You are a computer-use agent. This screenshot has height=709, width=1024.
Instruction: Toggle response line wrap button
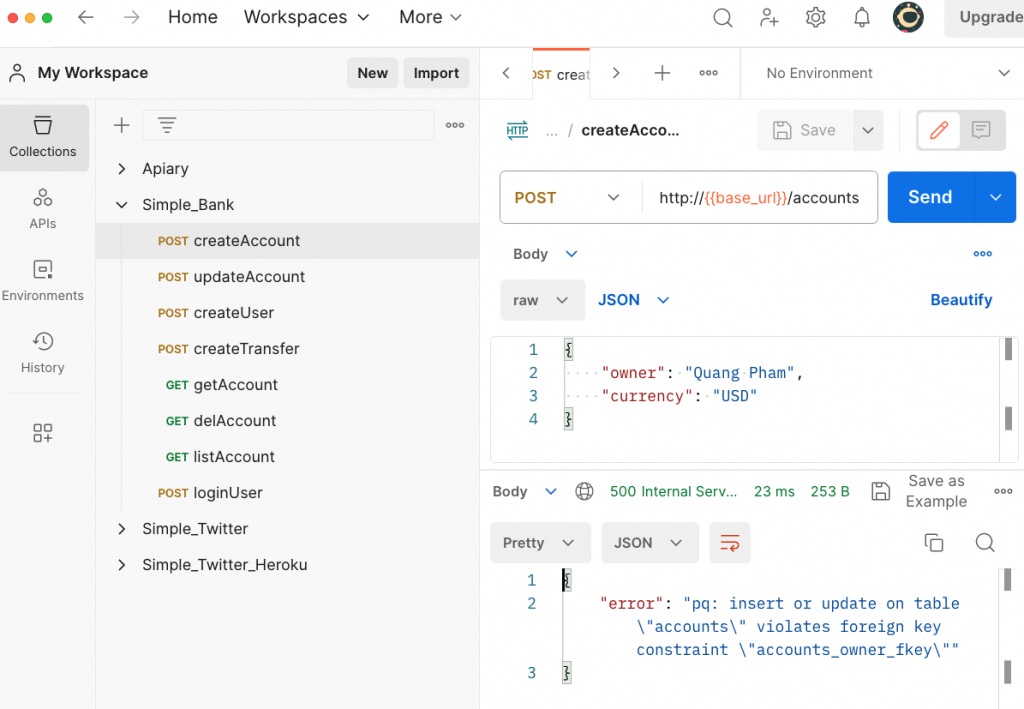730,543
